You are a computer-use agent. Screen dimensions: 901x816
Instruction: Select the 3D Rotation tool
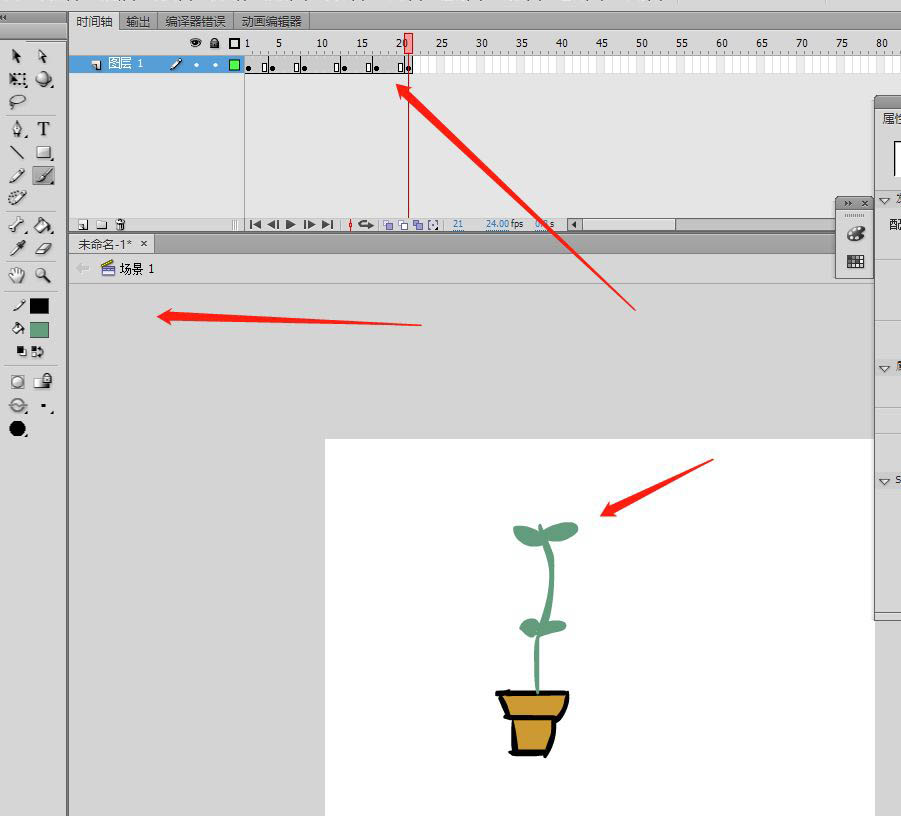pyautogui.click(x=44, y=79)
